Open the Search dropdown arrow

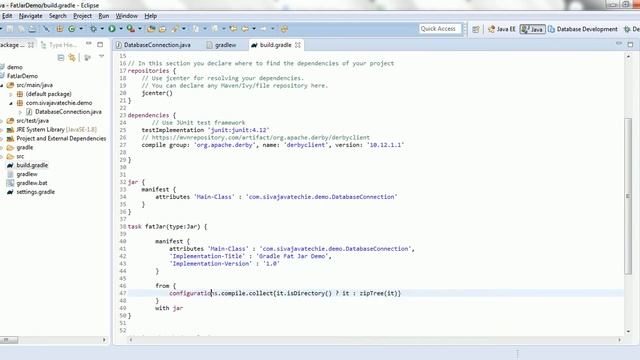[x=184, y=29]
